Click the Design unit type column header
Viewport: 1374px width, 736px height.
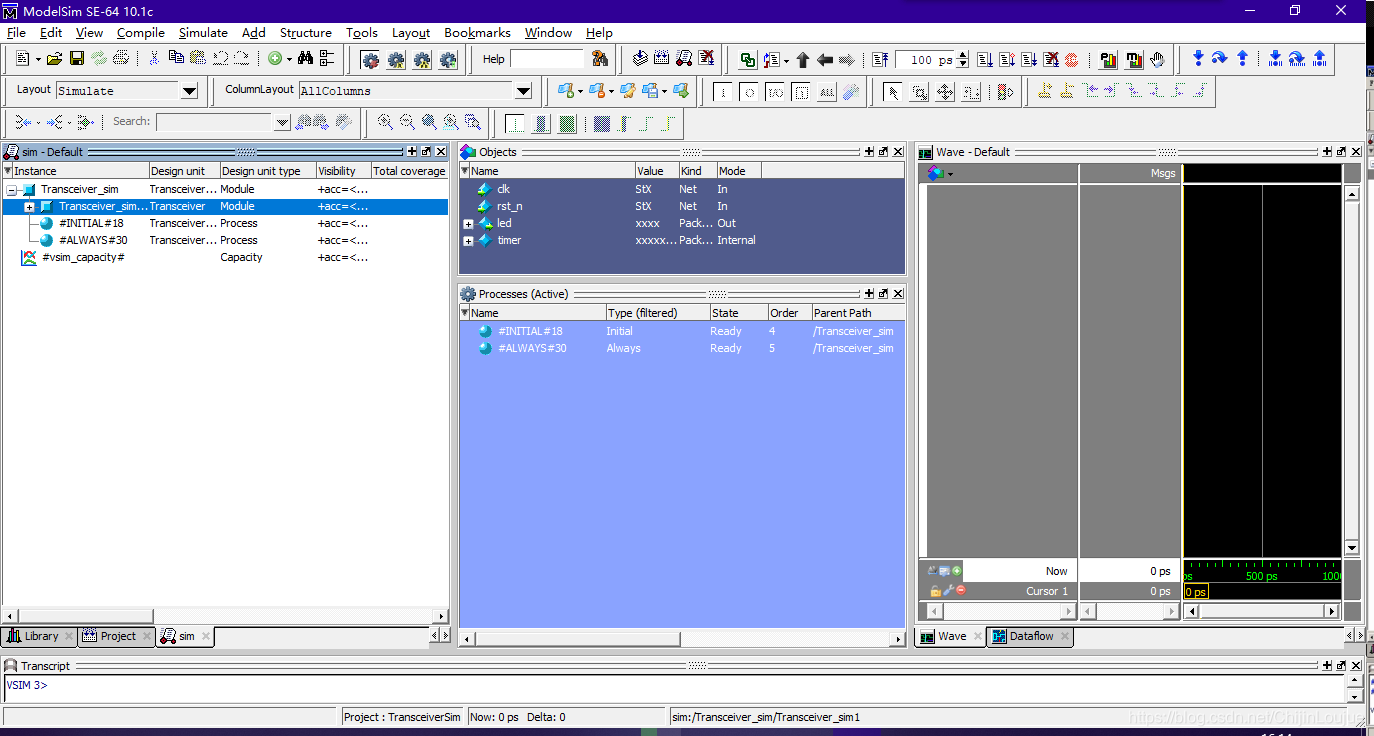(267, 171)
